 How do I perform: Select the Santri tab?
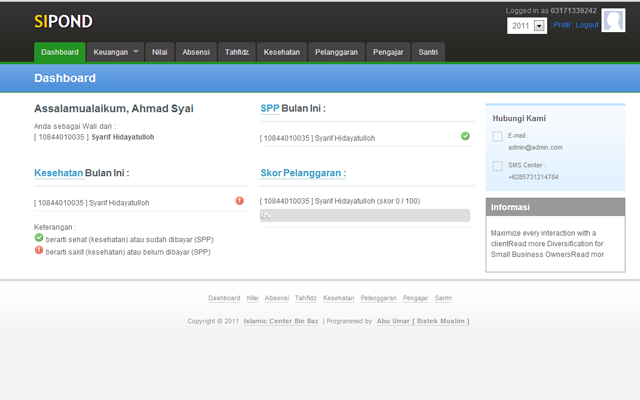click(427, 51)
